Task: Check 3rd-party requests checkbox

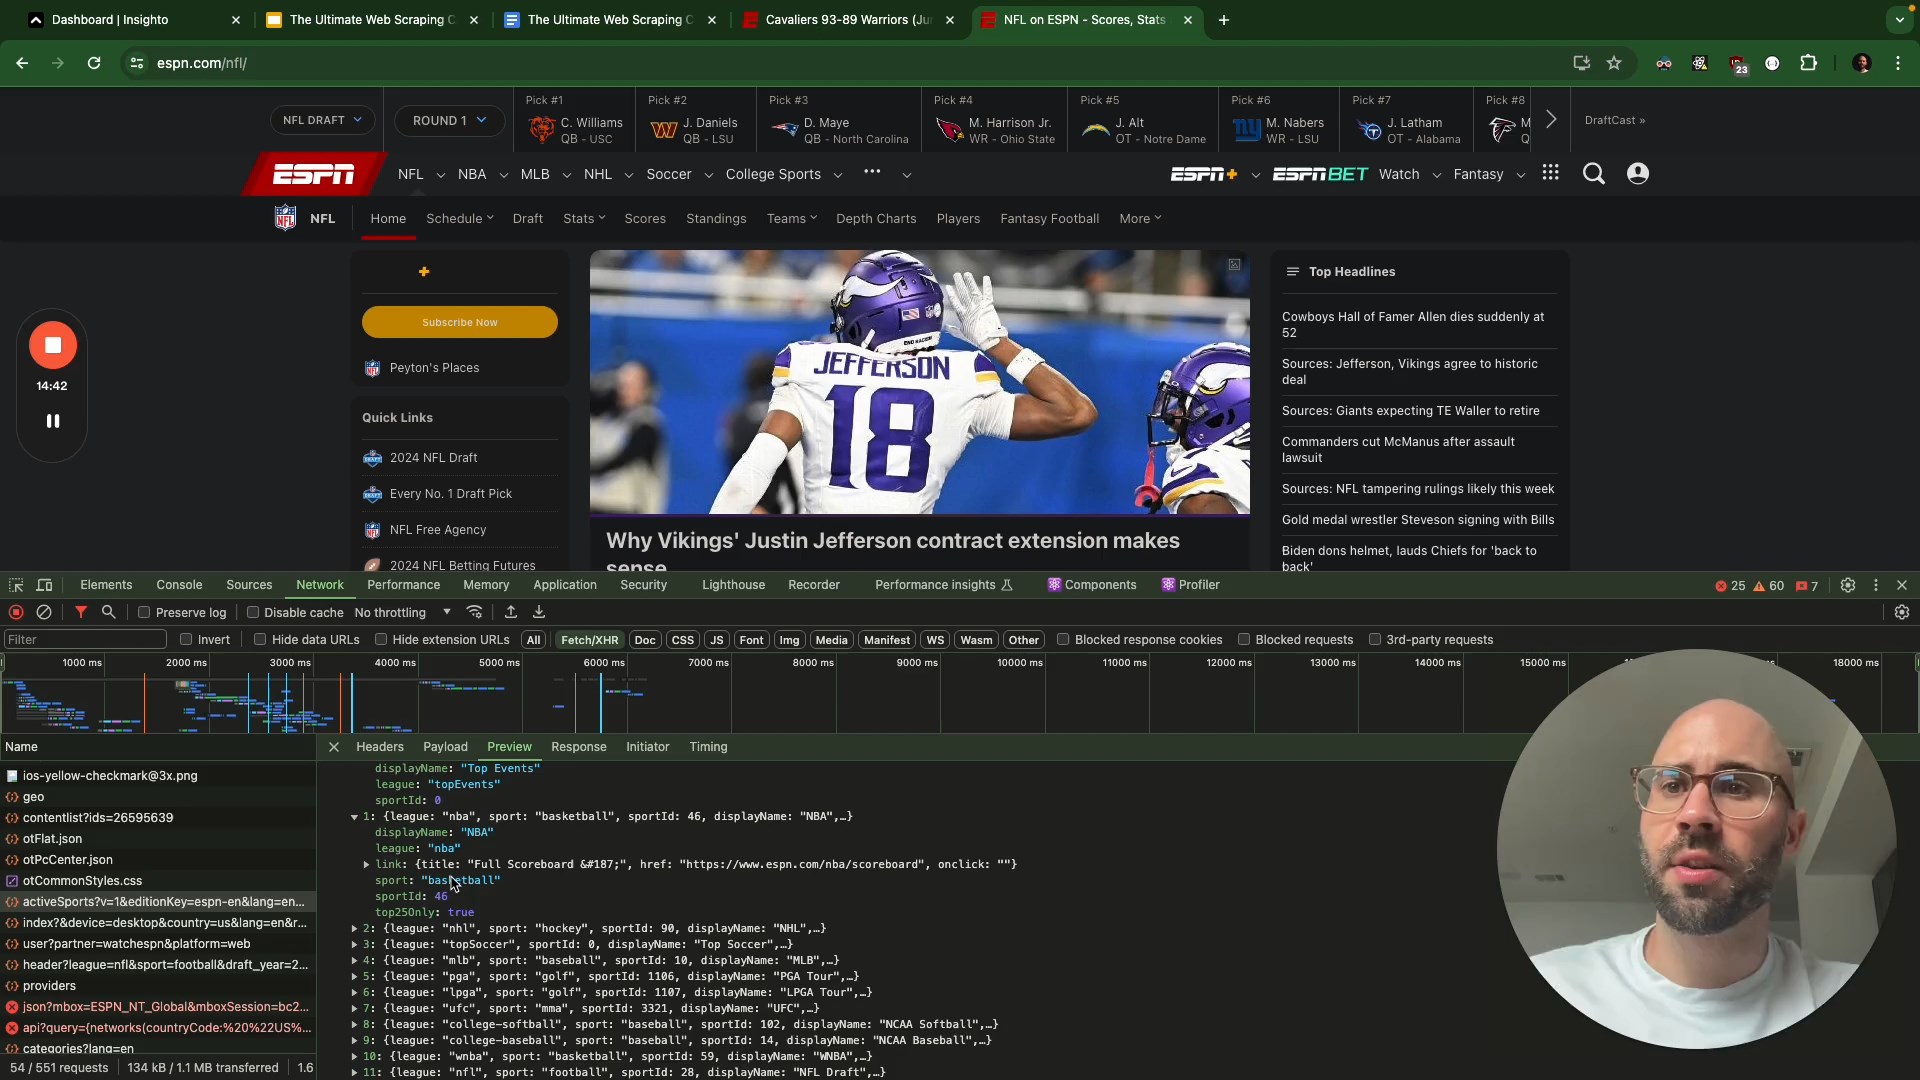Action: tap(1375, 639)
